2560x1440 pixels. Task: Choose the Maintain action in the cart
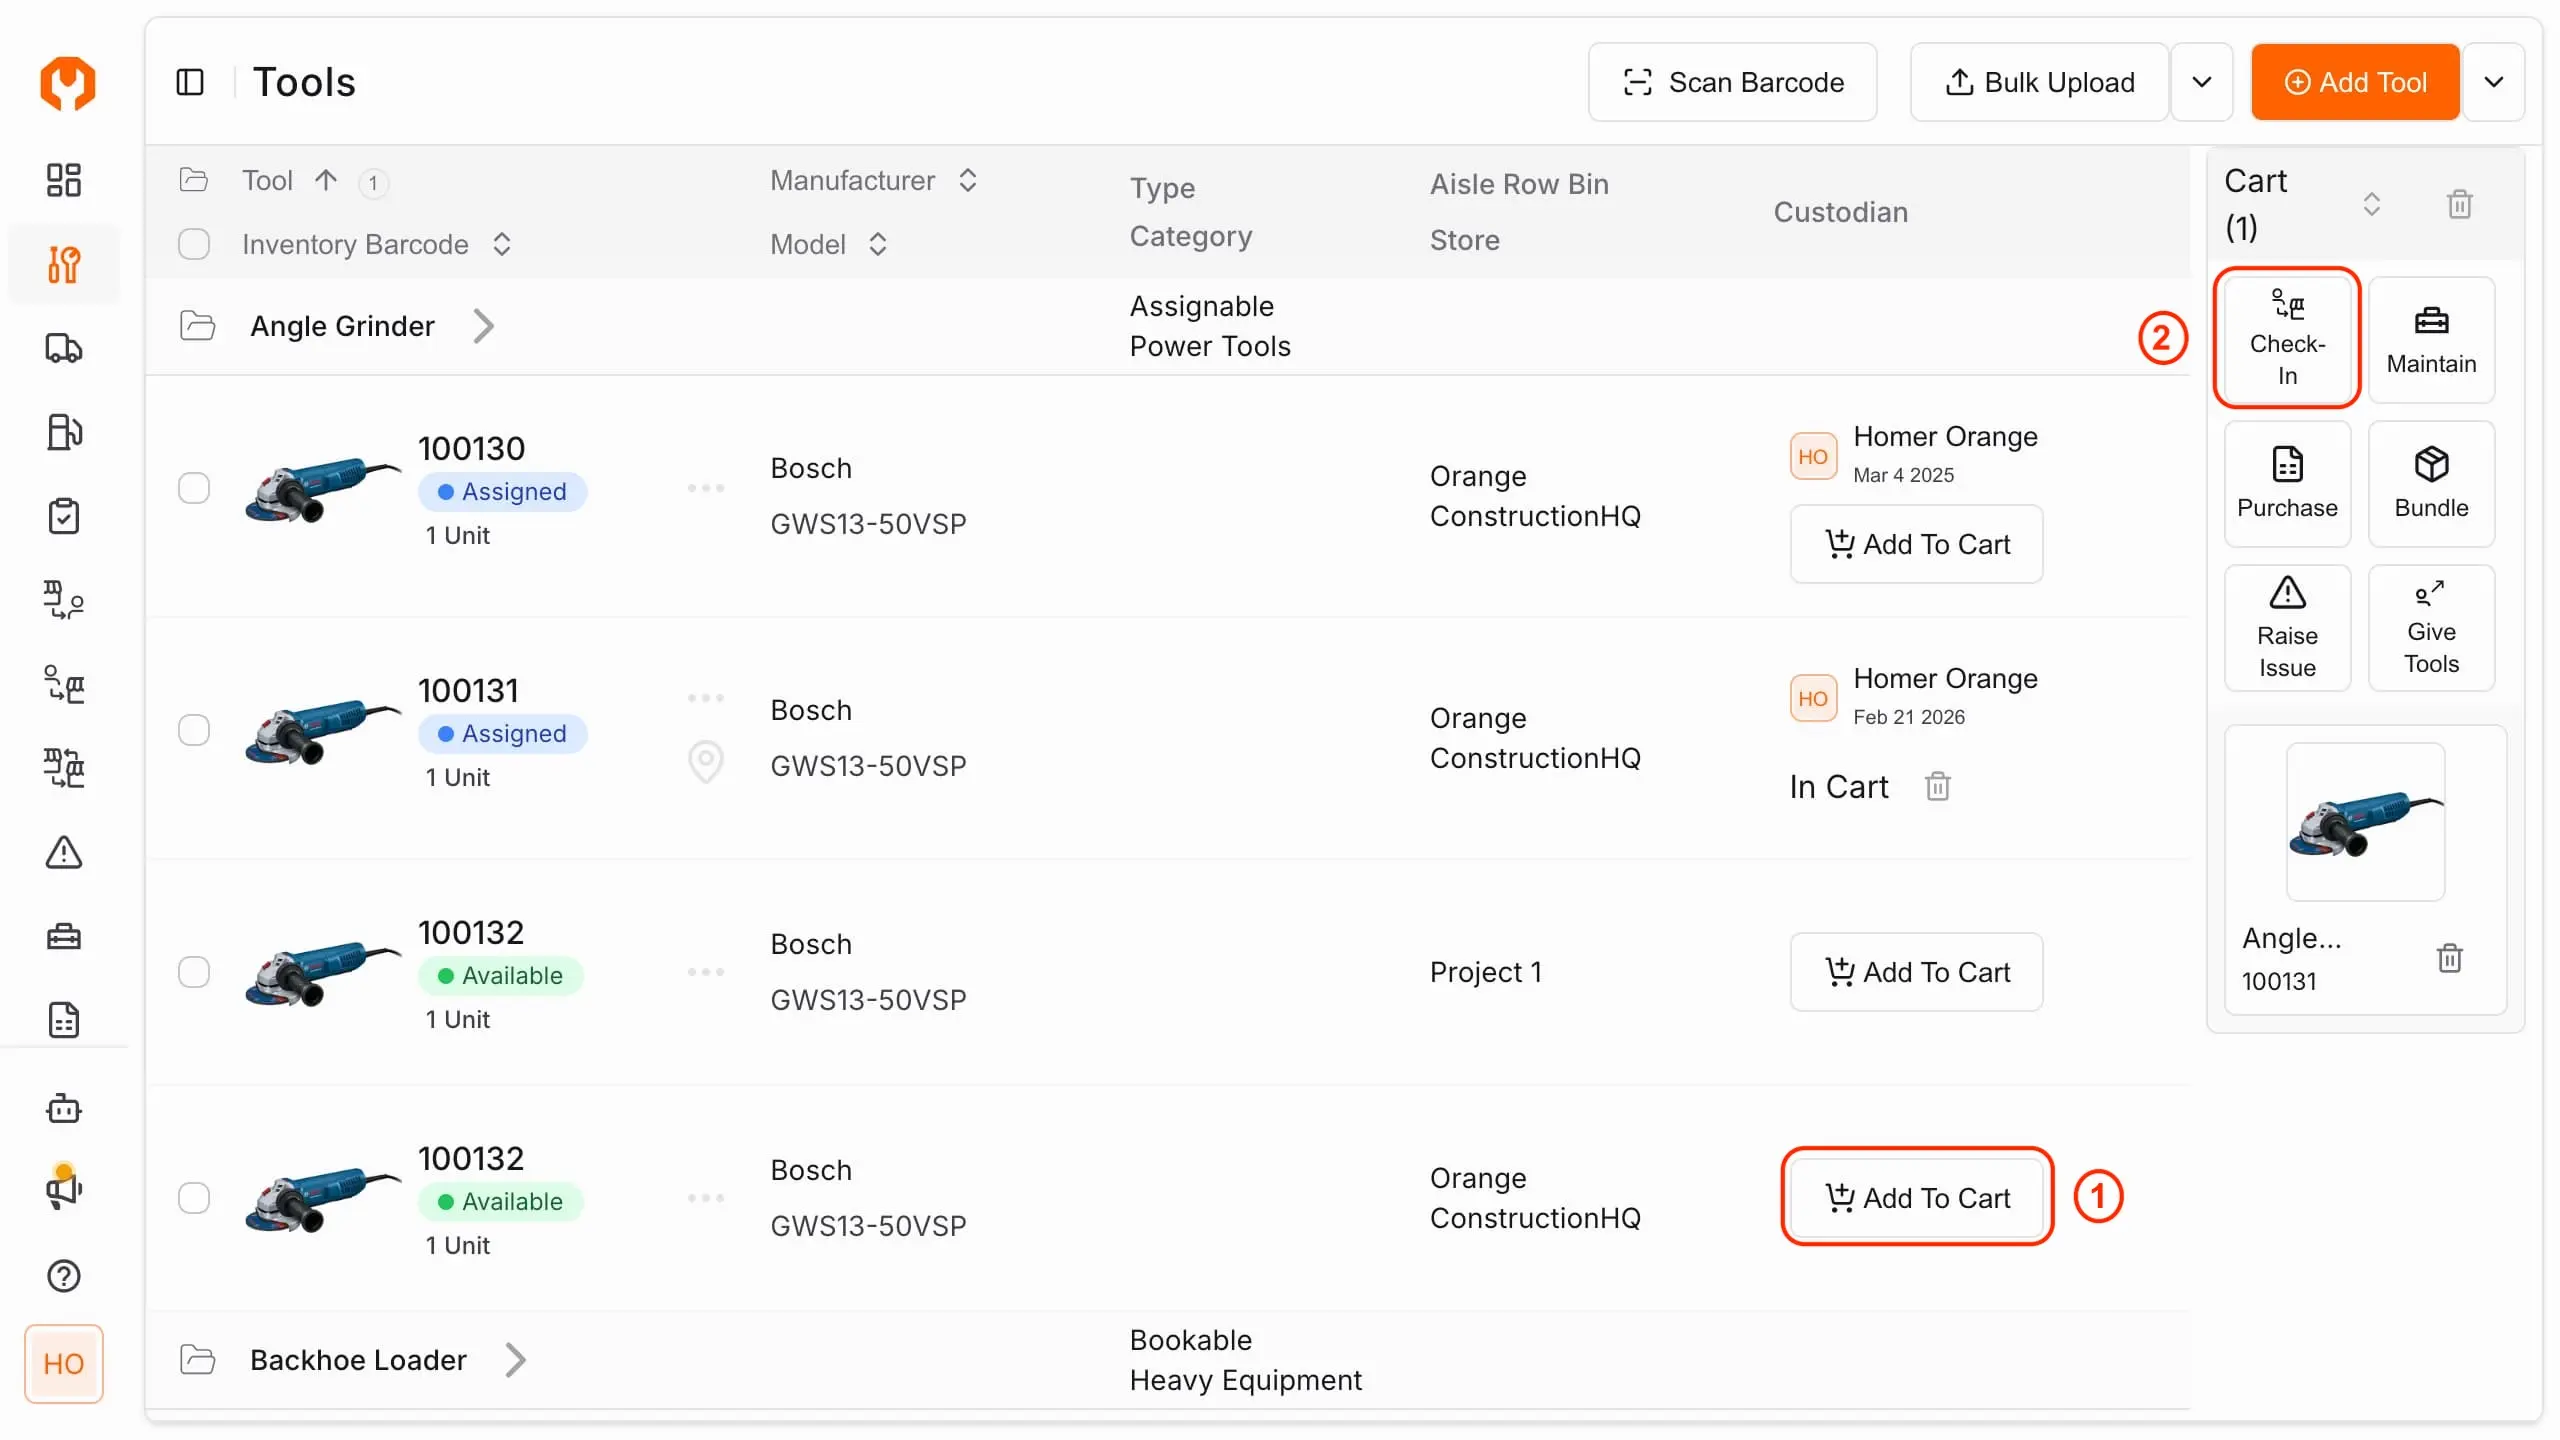point(2431,338)
